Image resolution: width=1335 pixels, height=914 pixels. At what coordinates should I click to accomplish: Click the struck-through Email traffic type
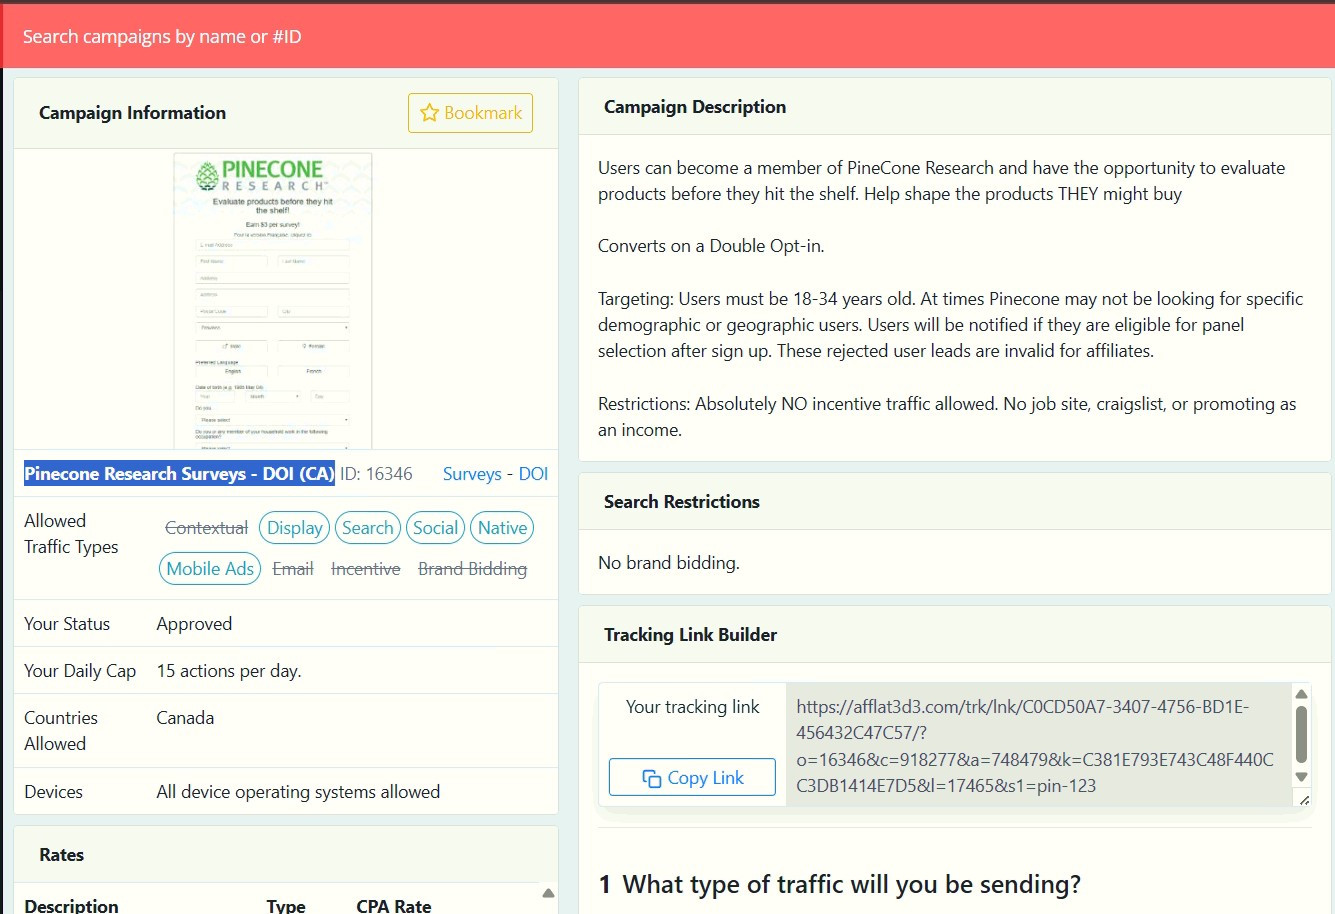[x=293, y=569]
